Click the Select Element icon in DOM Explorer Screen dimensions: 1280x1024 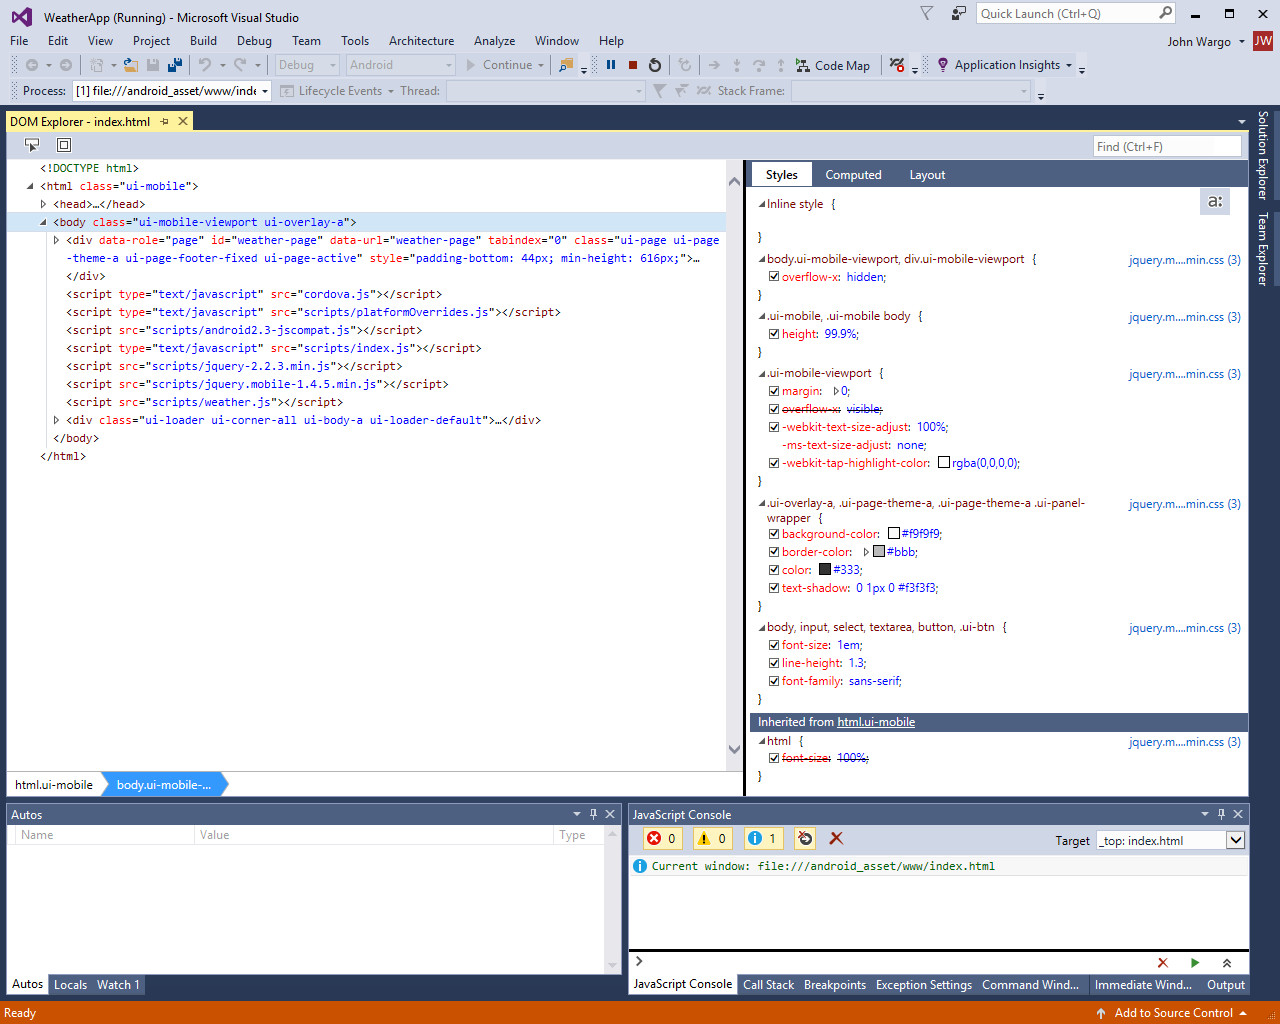(x=32, y=145)
